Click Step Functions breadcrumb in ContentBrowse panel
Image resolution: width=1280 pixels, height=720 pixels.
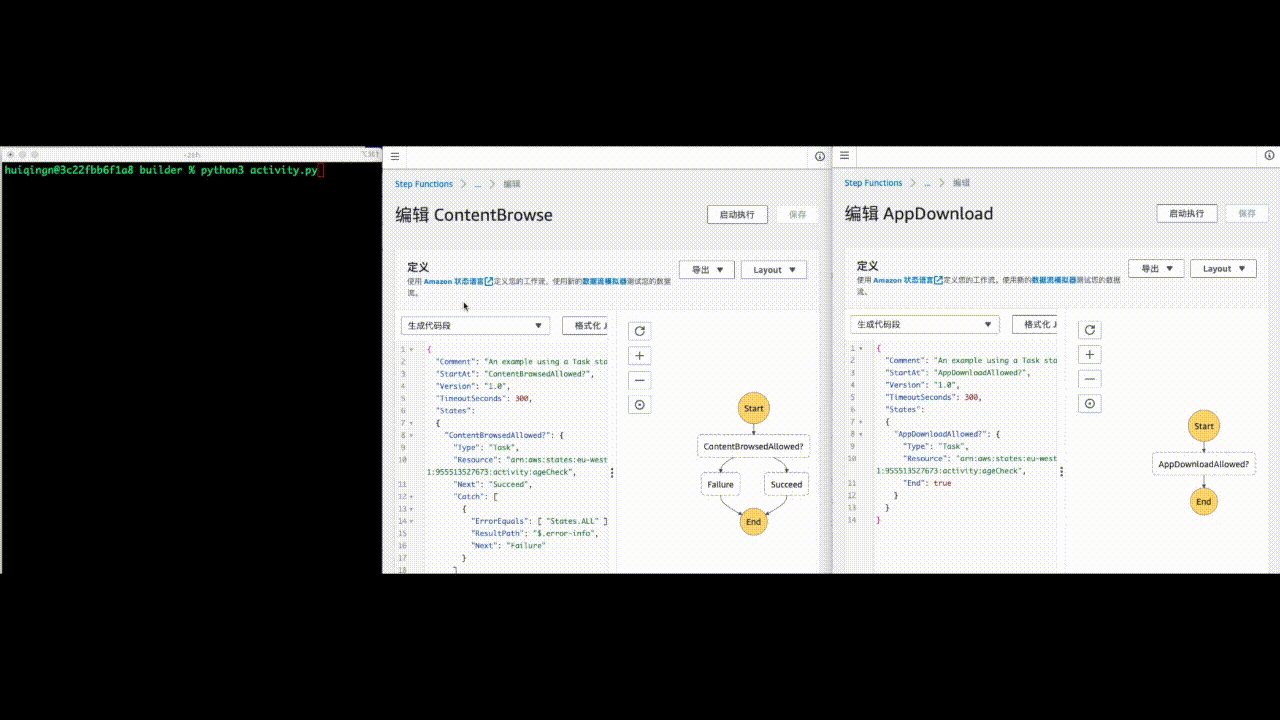pos(424,184)
